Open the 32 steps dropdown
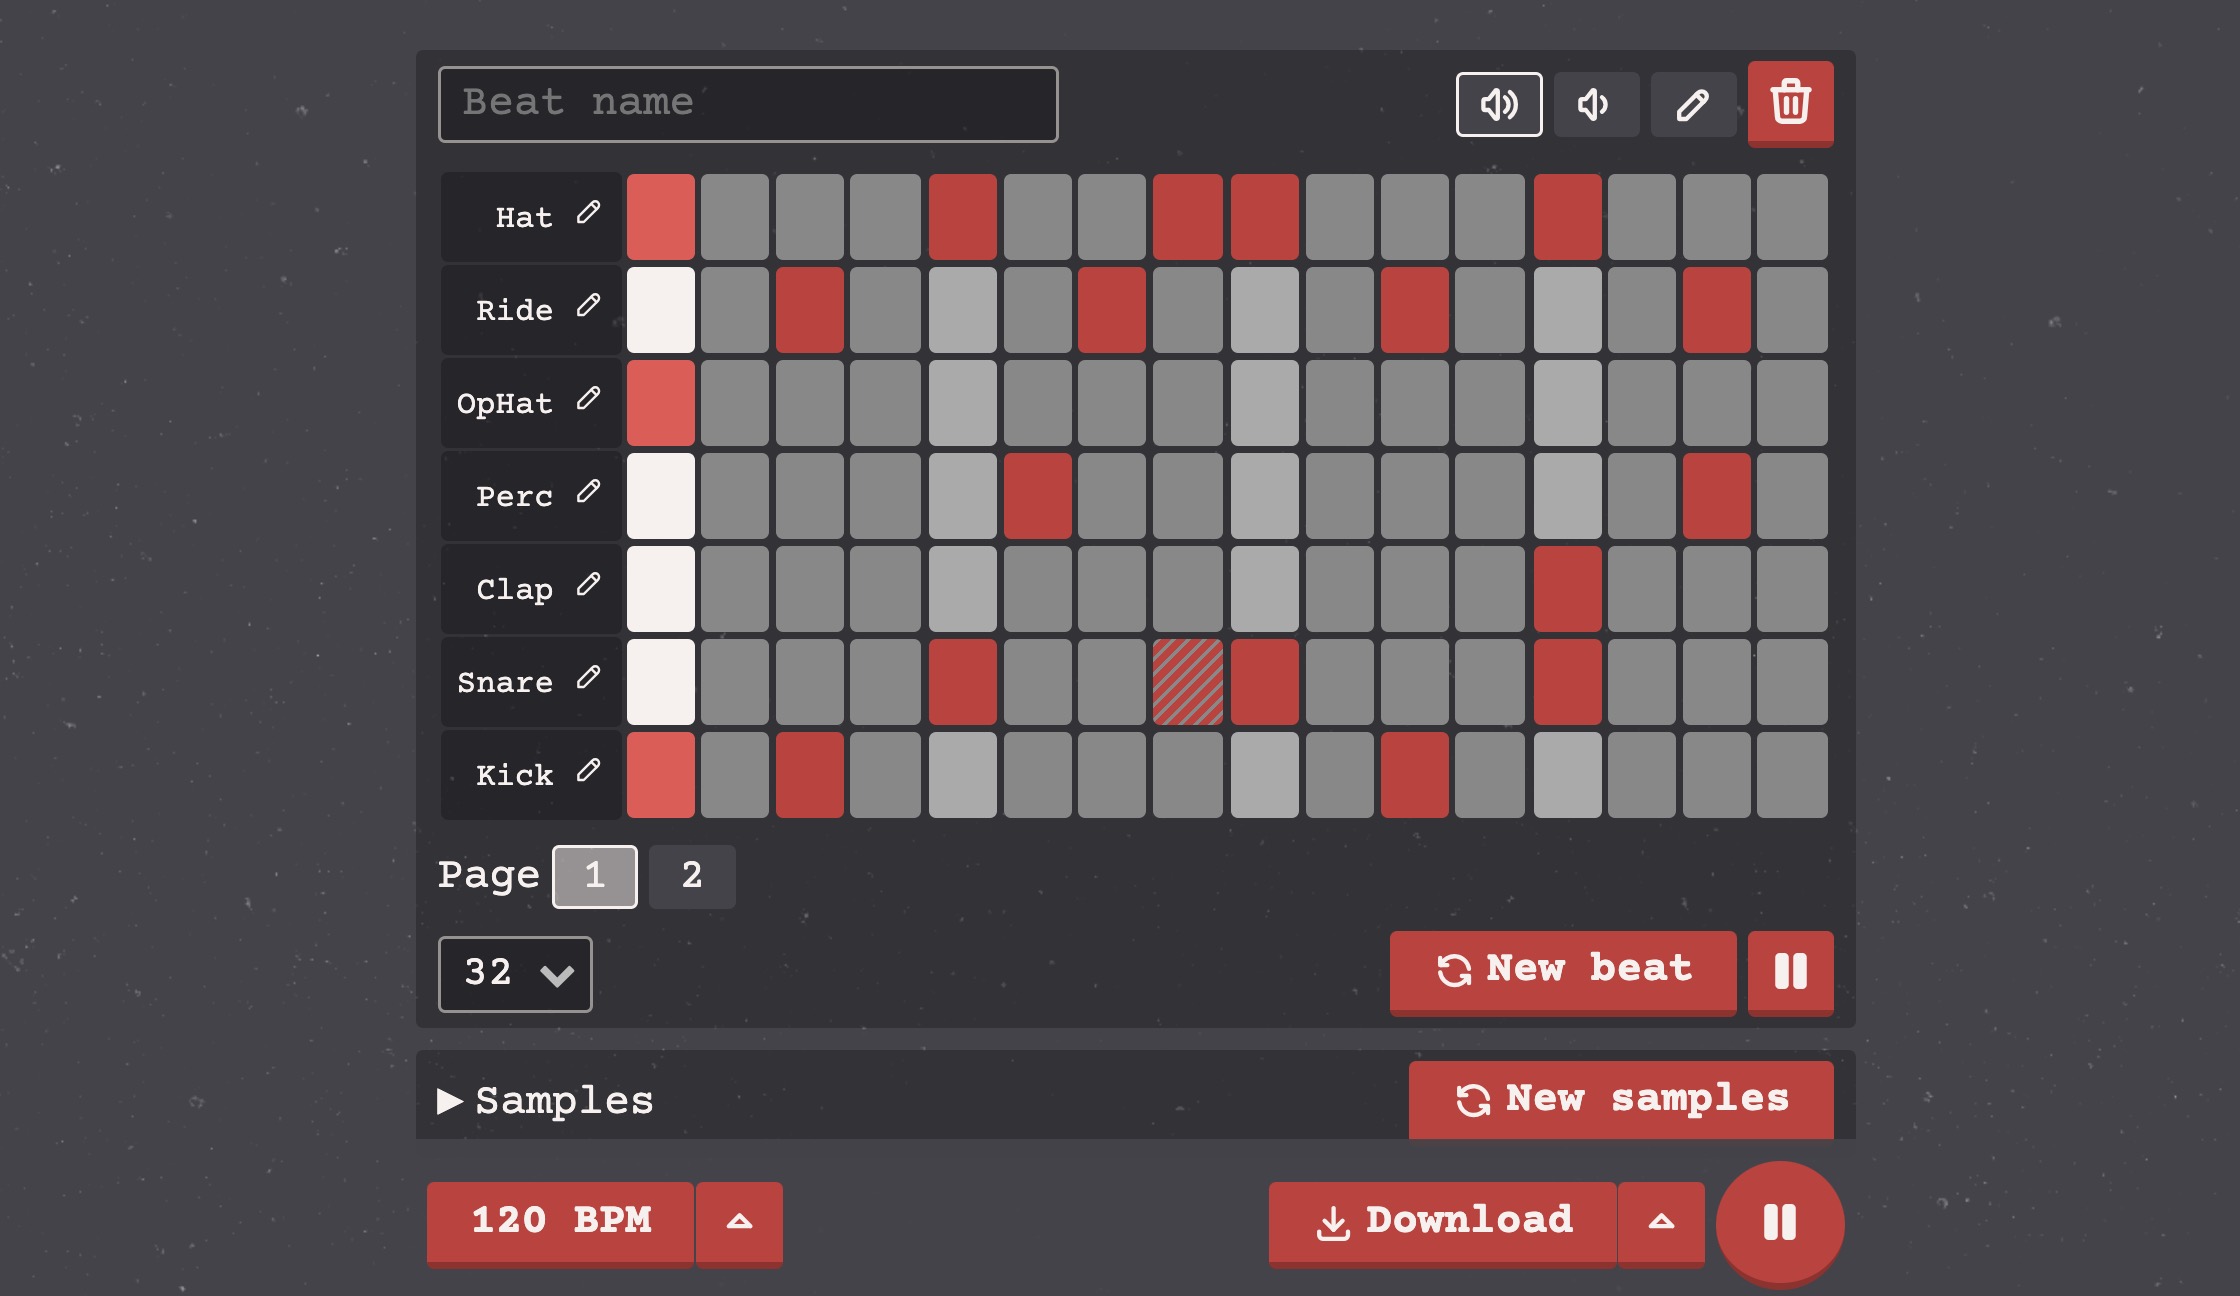 coord(515,973)
